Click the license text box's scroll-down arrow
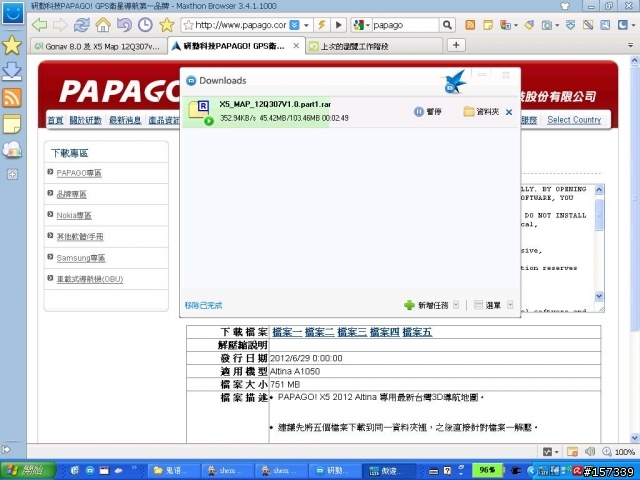This screenshot has height=480, width=640. (599, 296)
